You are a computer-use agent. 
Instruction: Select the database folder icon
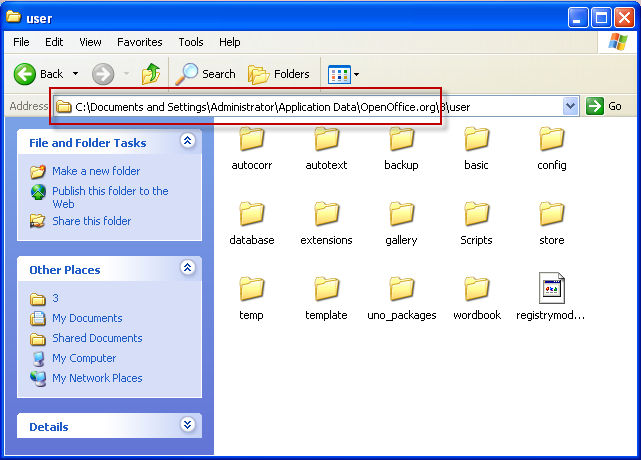tap(252, 214)
